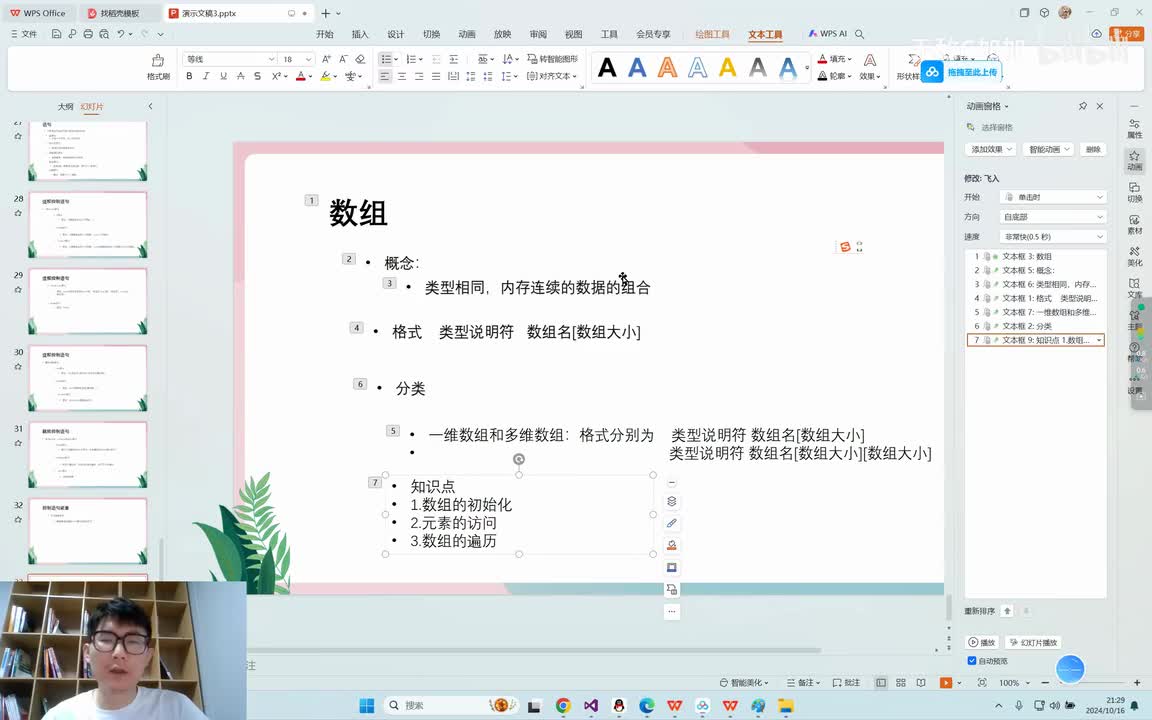Toggle underline formatting
The width and height of the screenshot is (1152, 720).
(x=223, y=76)
